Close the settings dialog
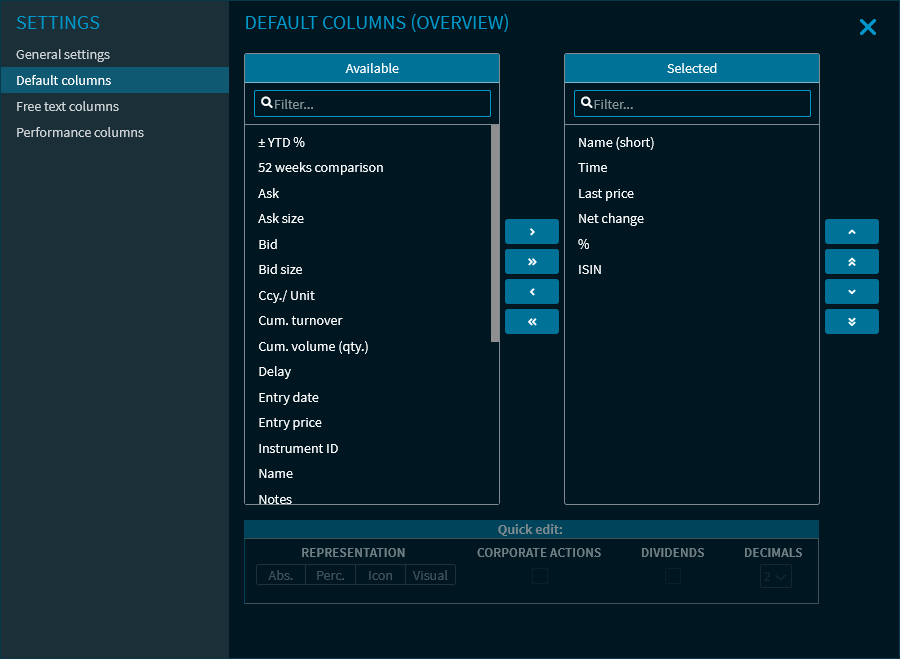 coord(867,28)
